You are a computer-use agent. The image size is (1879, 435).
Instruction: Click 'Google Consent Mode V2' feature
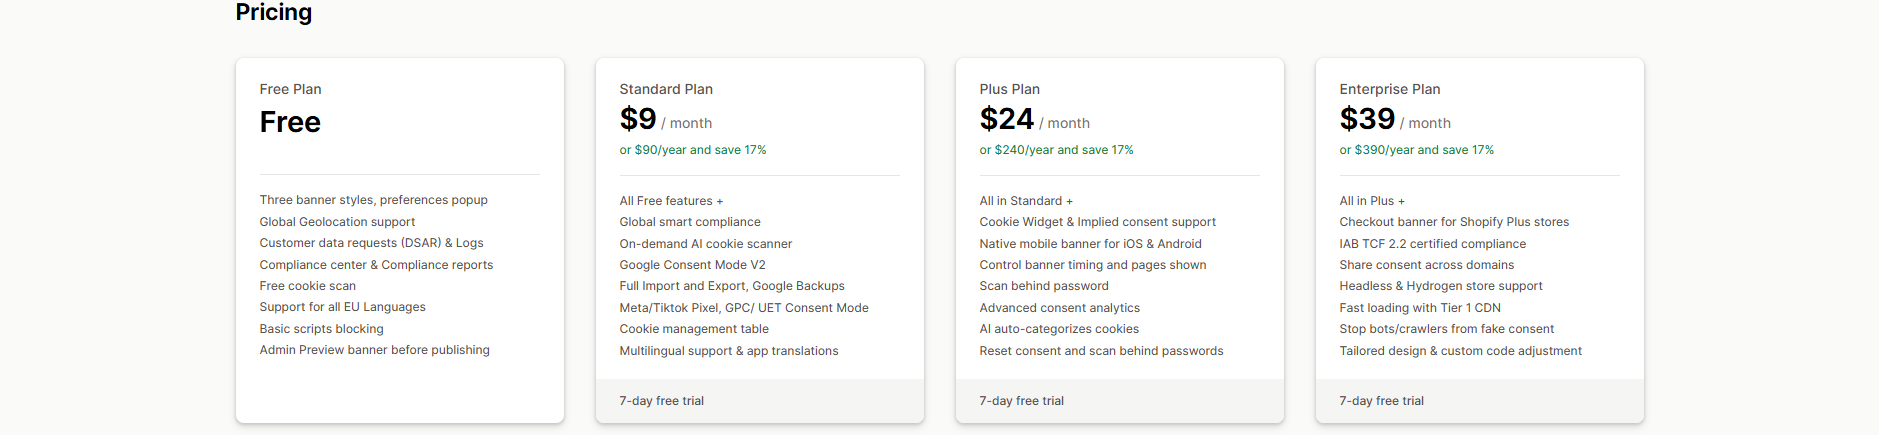tap(692, 265)
